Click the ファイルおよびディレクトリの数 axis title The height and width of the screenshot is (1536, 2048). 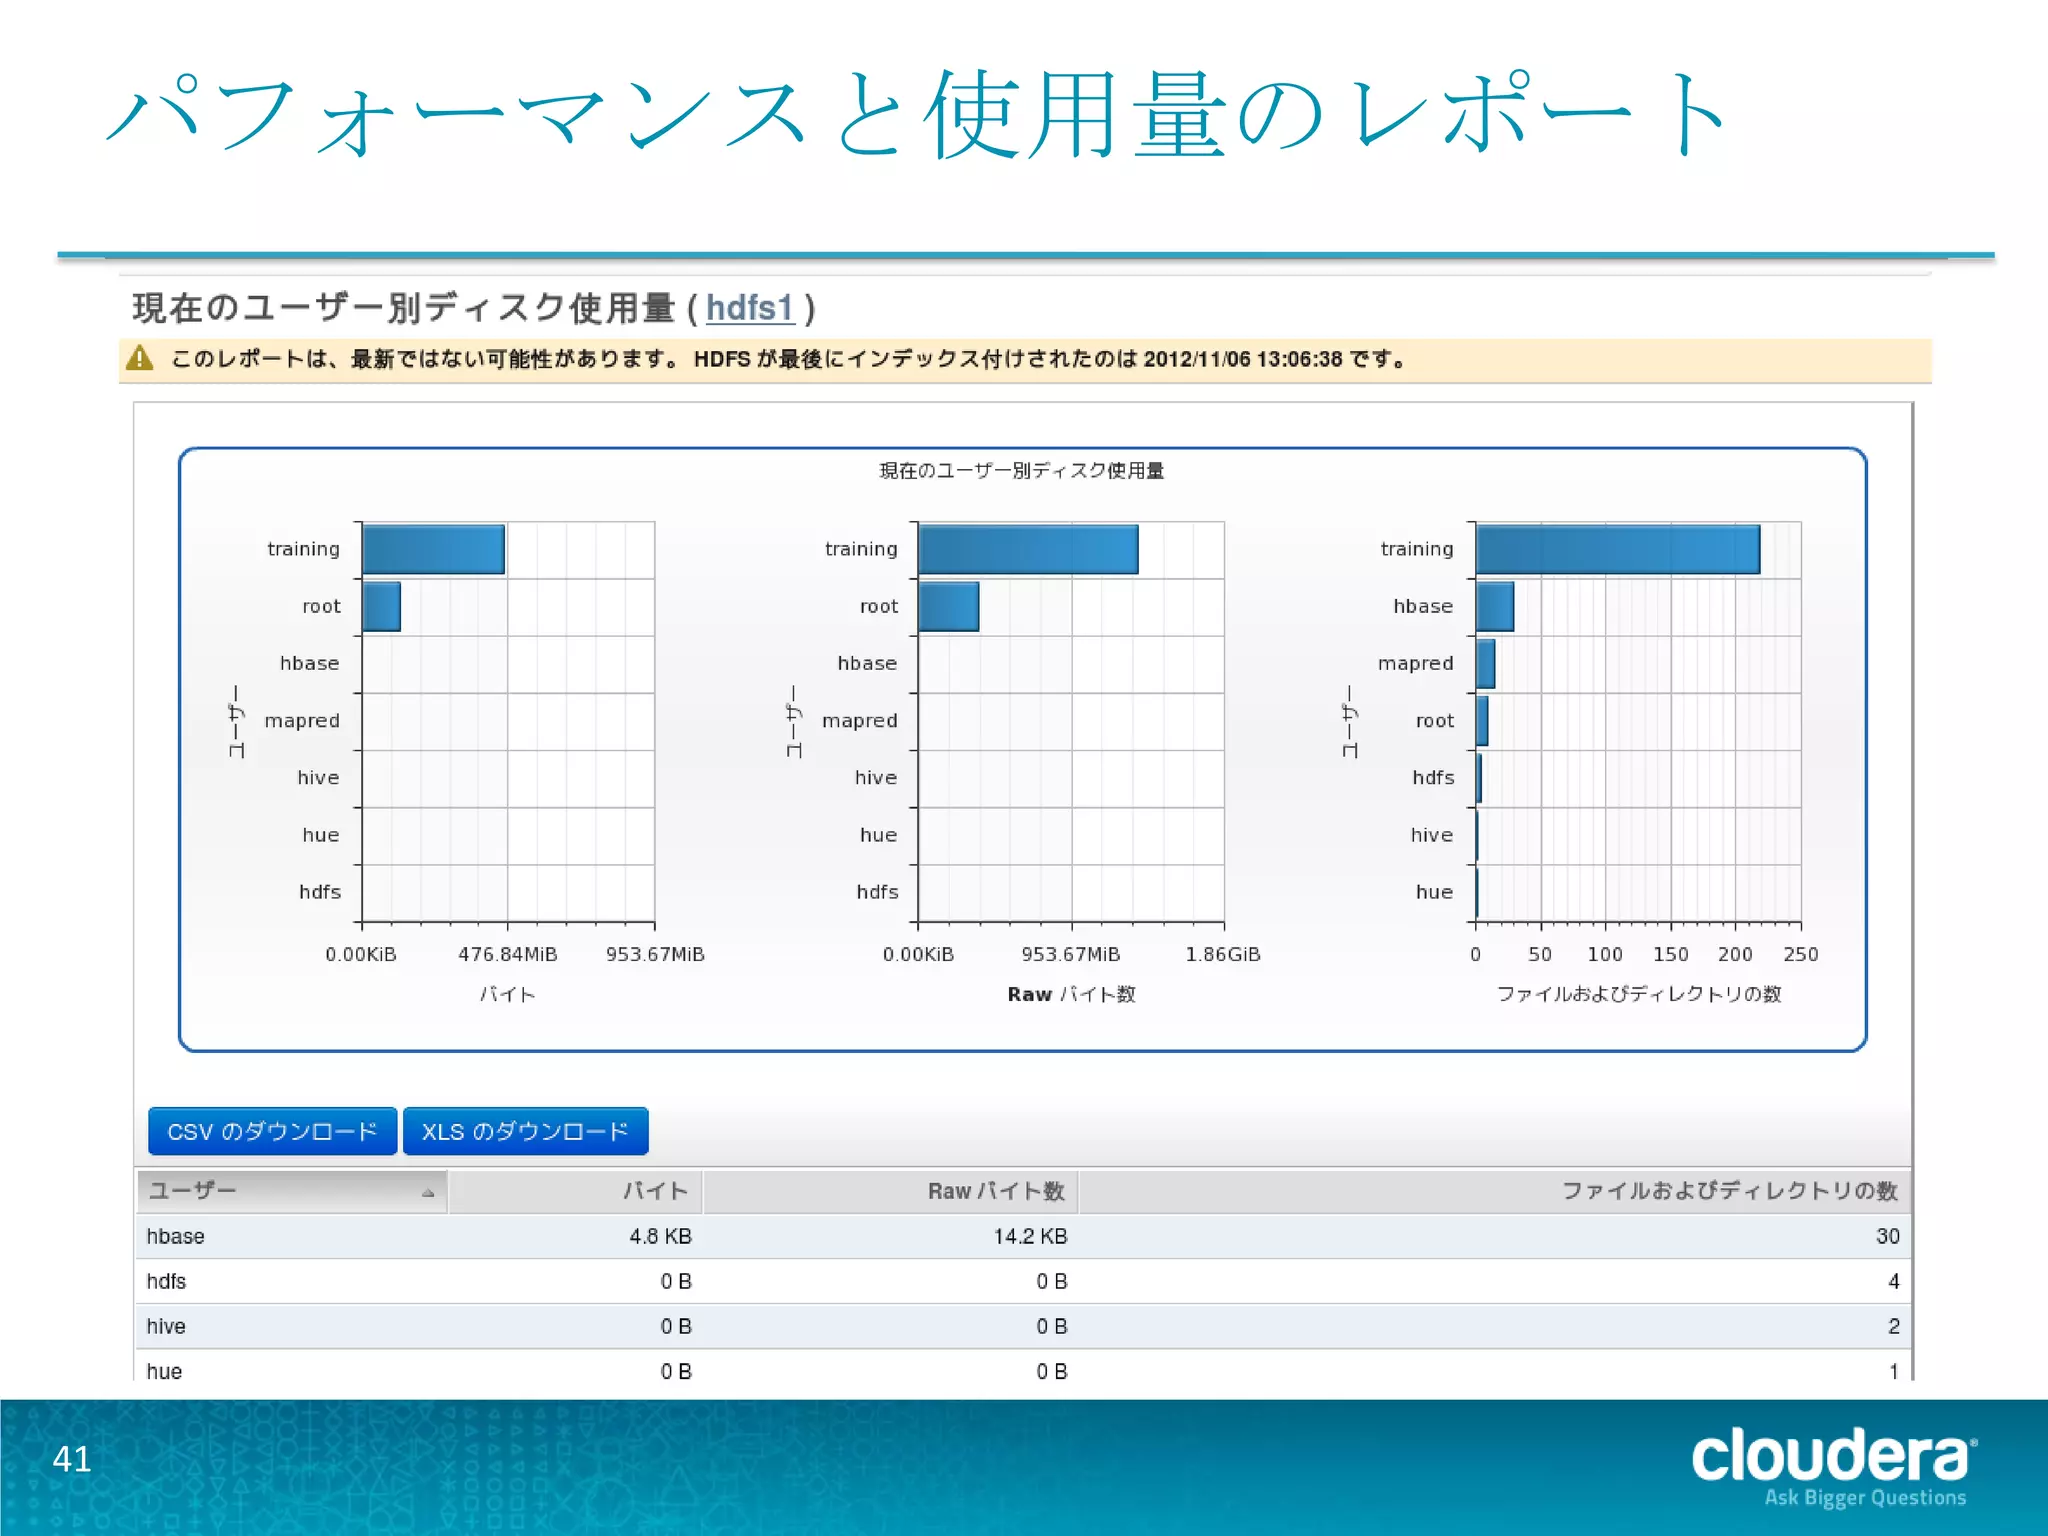[1639, 994]
